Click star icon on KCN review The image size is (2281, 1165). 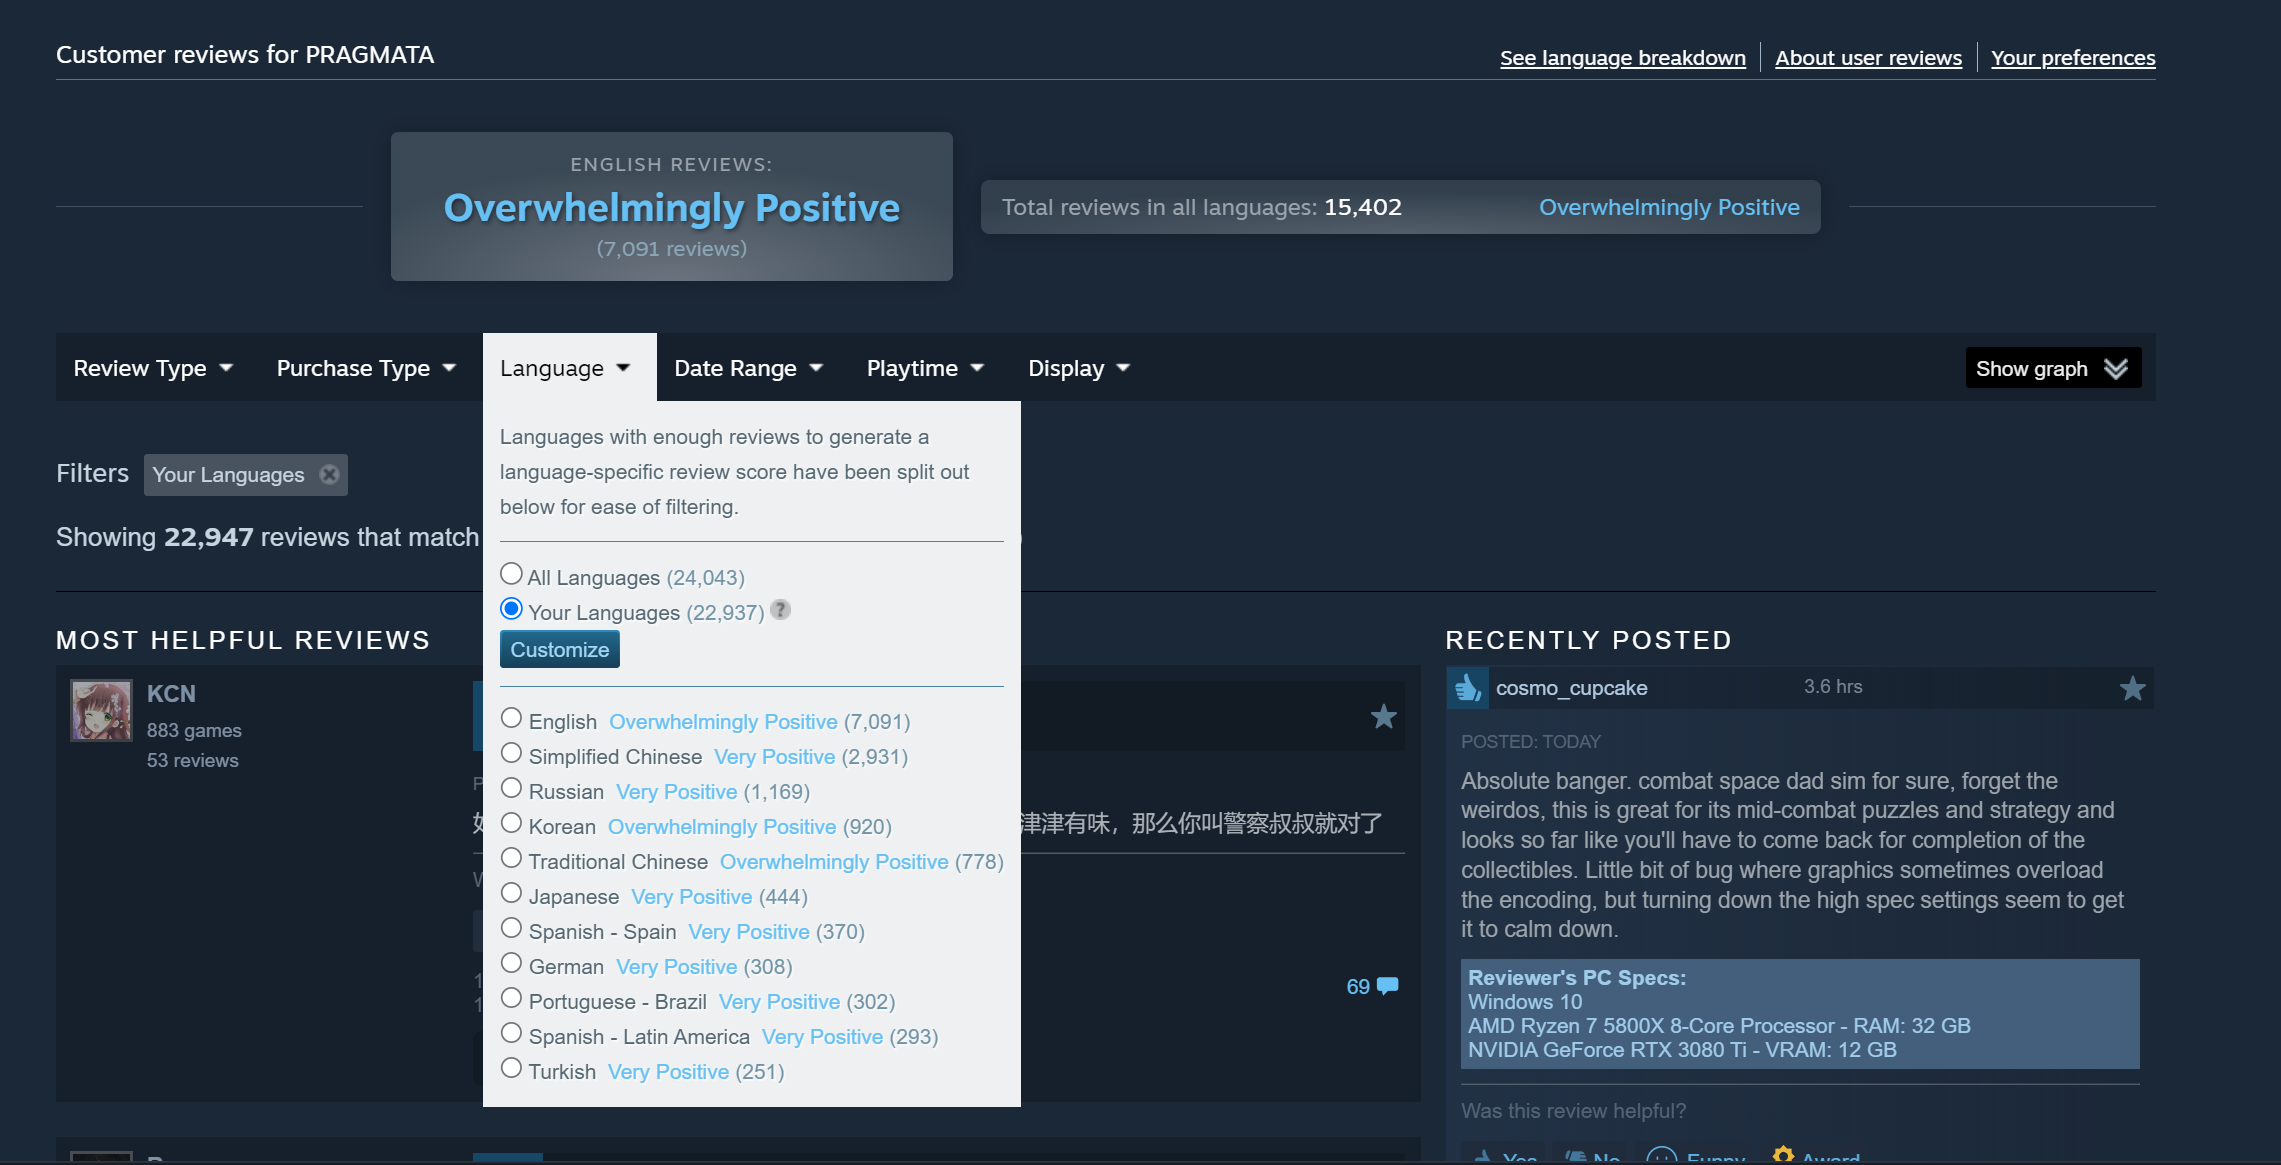(x=1383, y=716)
